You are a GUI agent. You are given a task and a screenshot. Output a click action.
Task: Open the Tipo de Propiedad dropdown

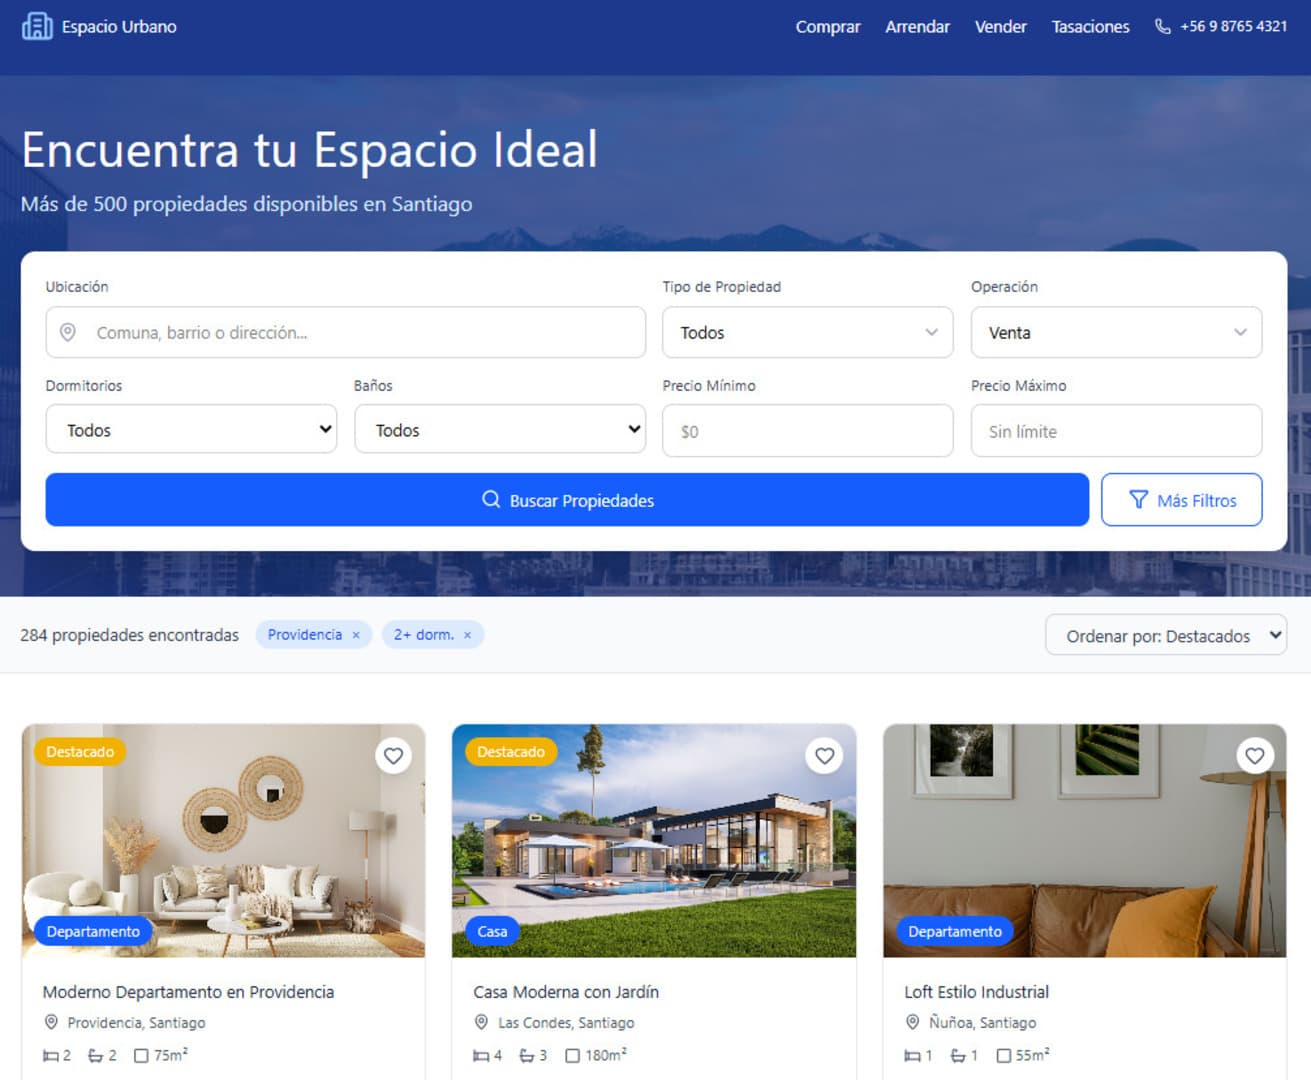[x=807, y=332]
